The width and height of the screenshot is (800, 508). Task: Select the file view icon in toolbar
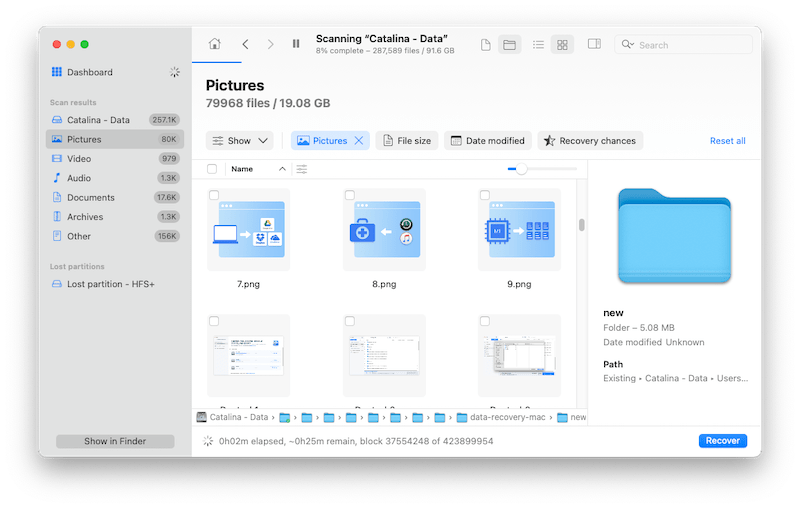486,45
